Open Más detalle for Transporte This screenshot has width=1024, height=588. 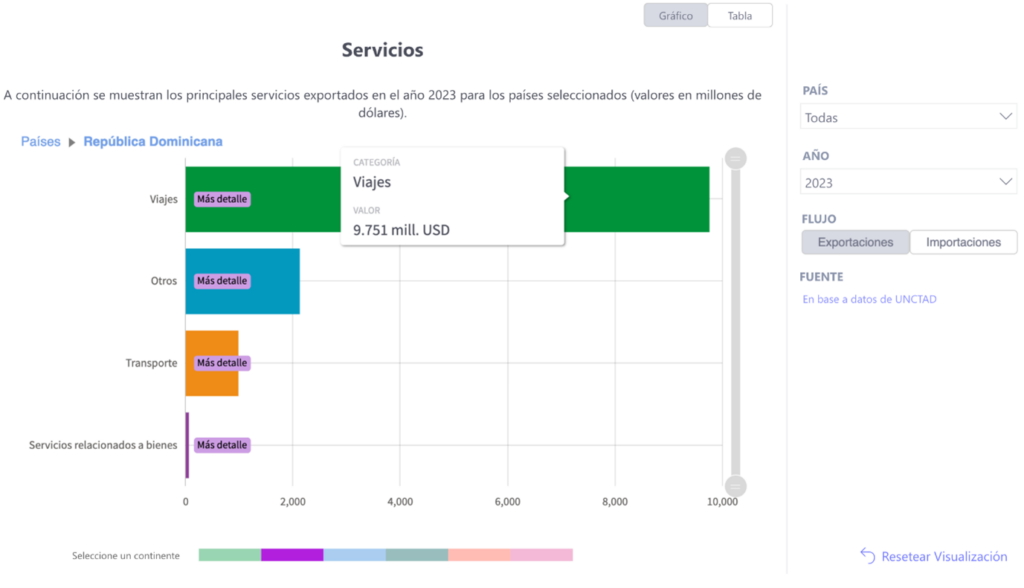point(221,363)
